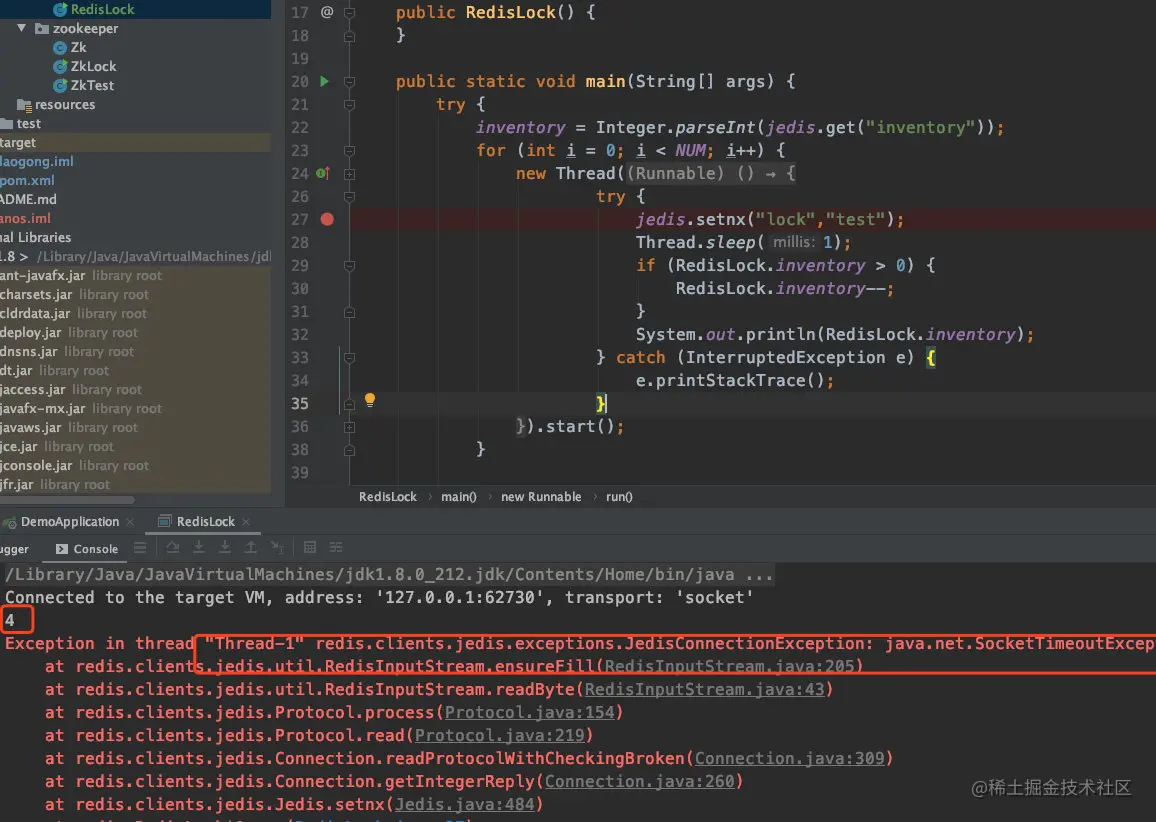Open the yellow light bulb quick-fix menu
The image size is (1156, 822).
pos(370,400)
